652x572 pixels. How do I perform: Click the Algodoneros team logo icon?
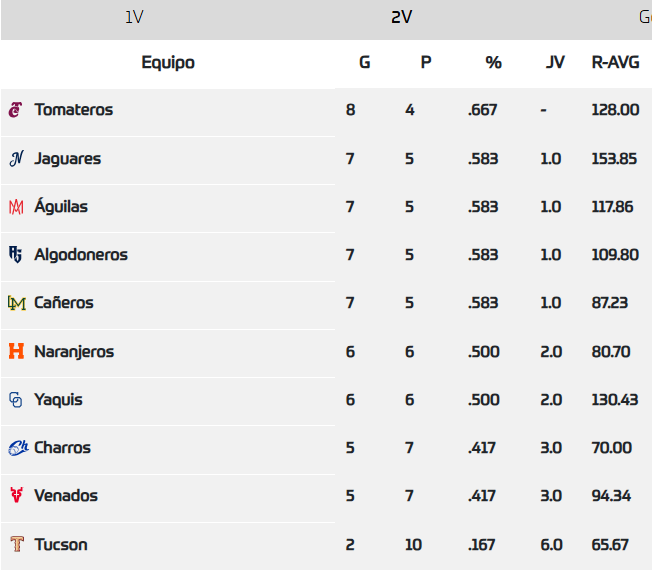[x=16, y=255]
